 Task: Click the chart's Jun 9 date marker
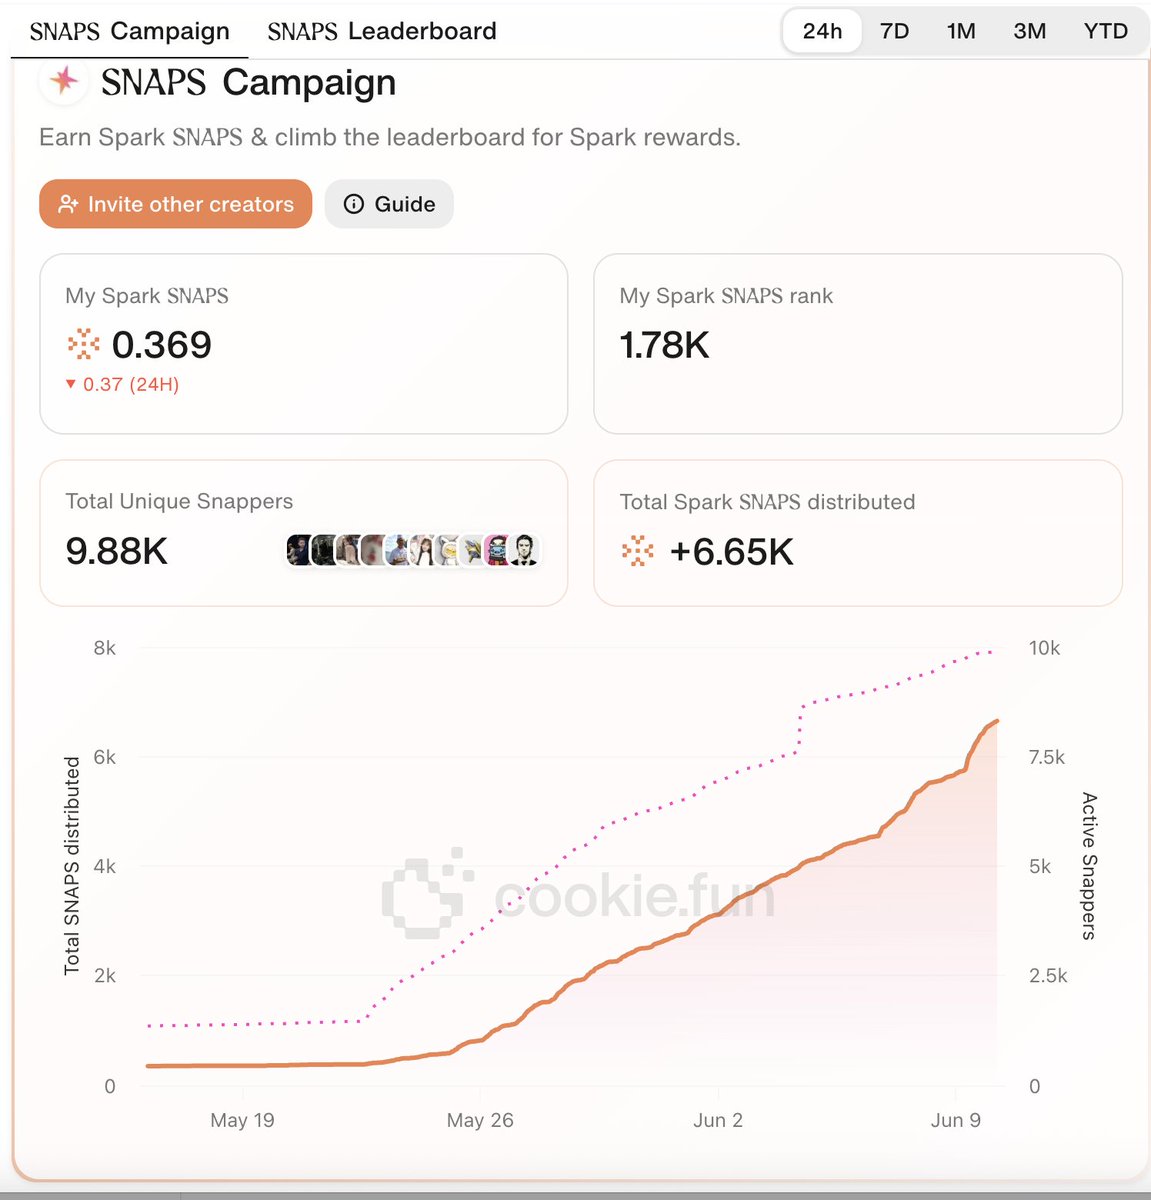click(x=956, y=1120)
